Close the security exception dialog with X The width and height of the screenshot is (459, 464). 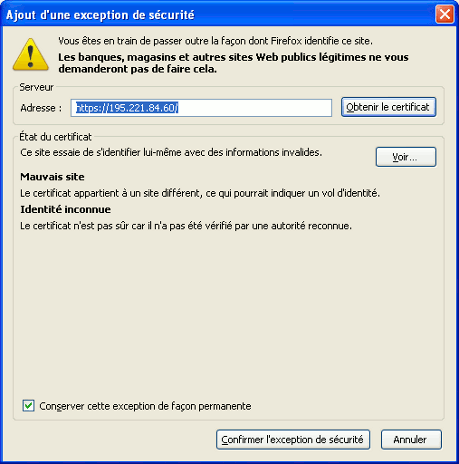pos(445,14)
